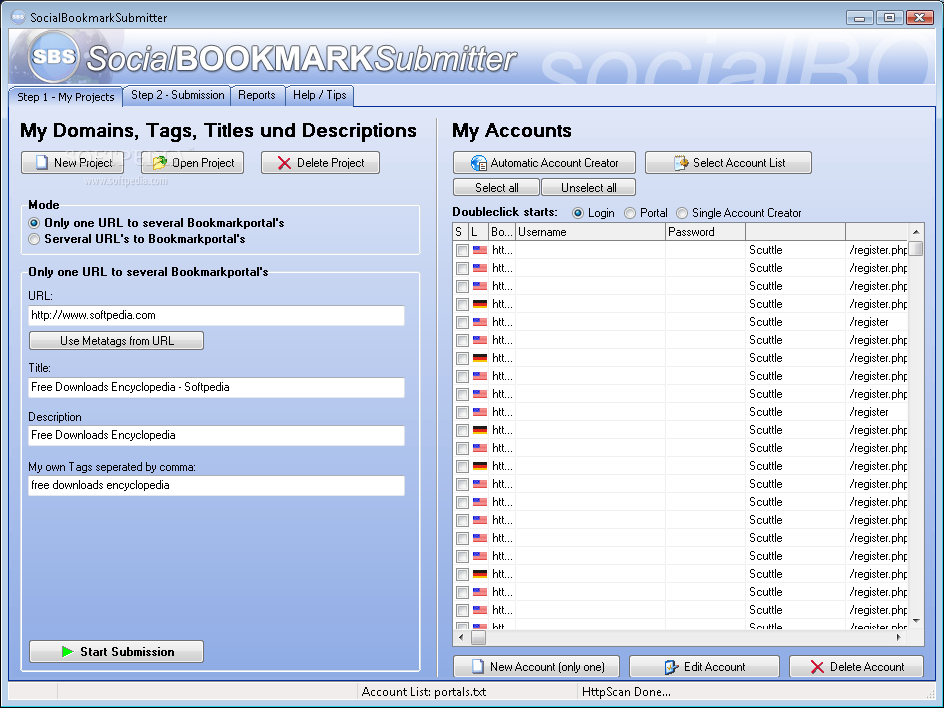The height and width of the screenshot is (708, 944).
Task: Click the folder icon on Open Project
Action: 160,163
